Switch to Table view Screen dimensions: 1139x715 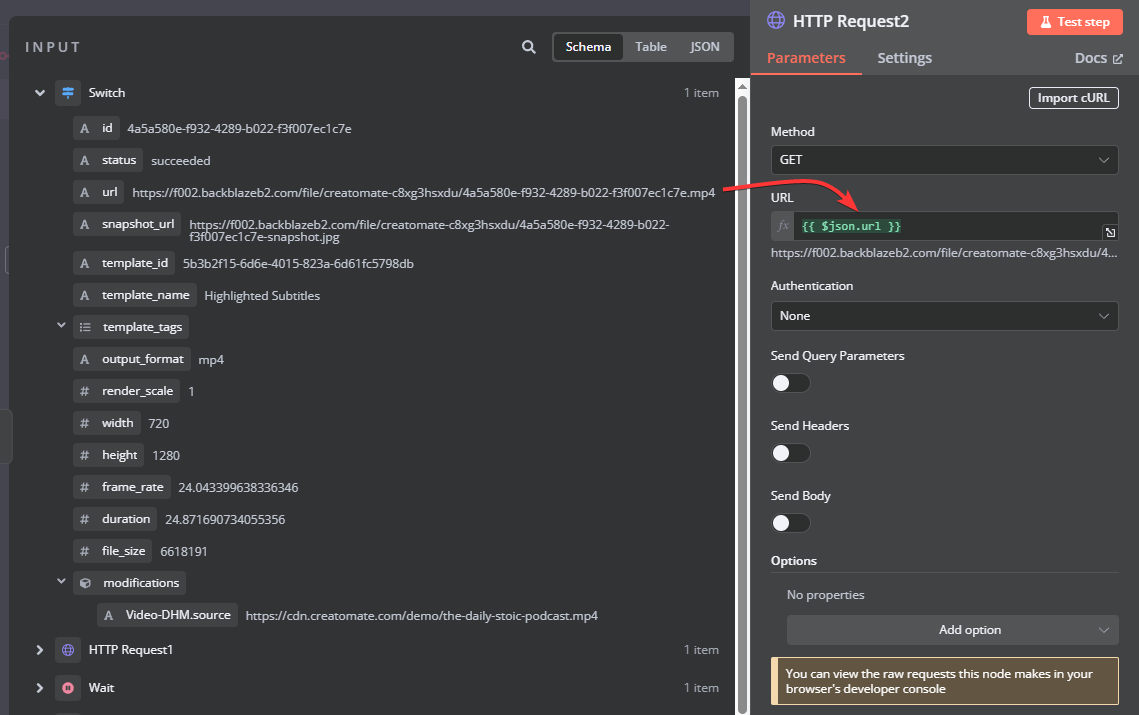coord(651,47)
